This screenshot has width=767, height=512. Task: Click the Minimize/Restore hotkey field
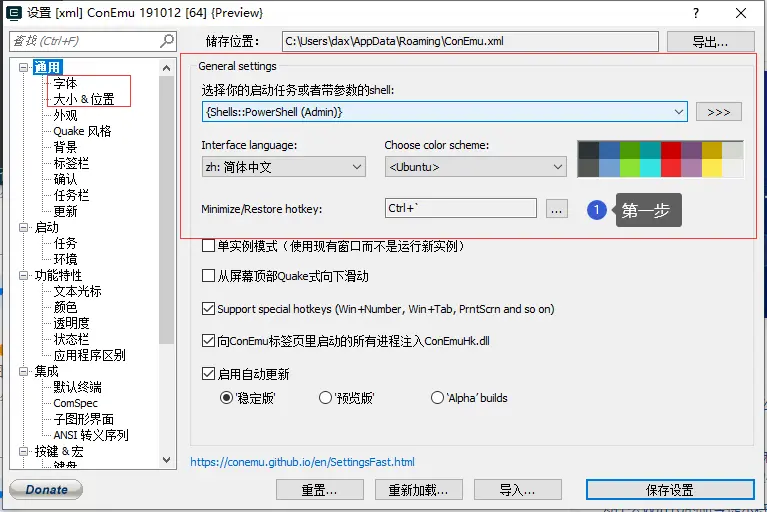(x=461, y=208)
